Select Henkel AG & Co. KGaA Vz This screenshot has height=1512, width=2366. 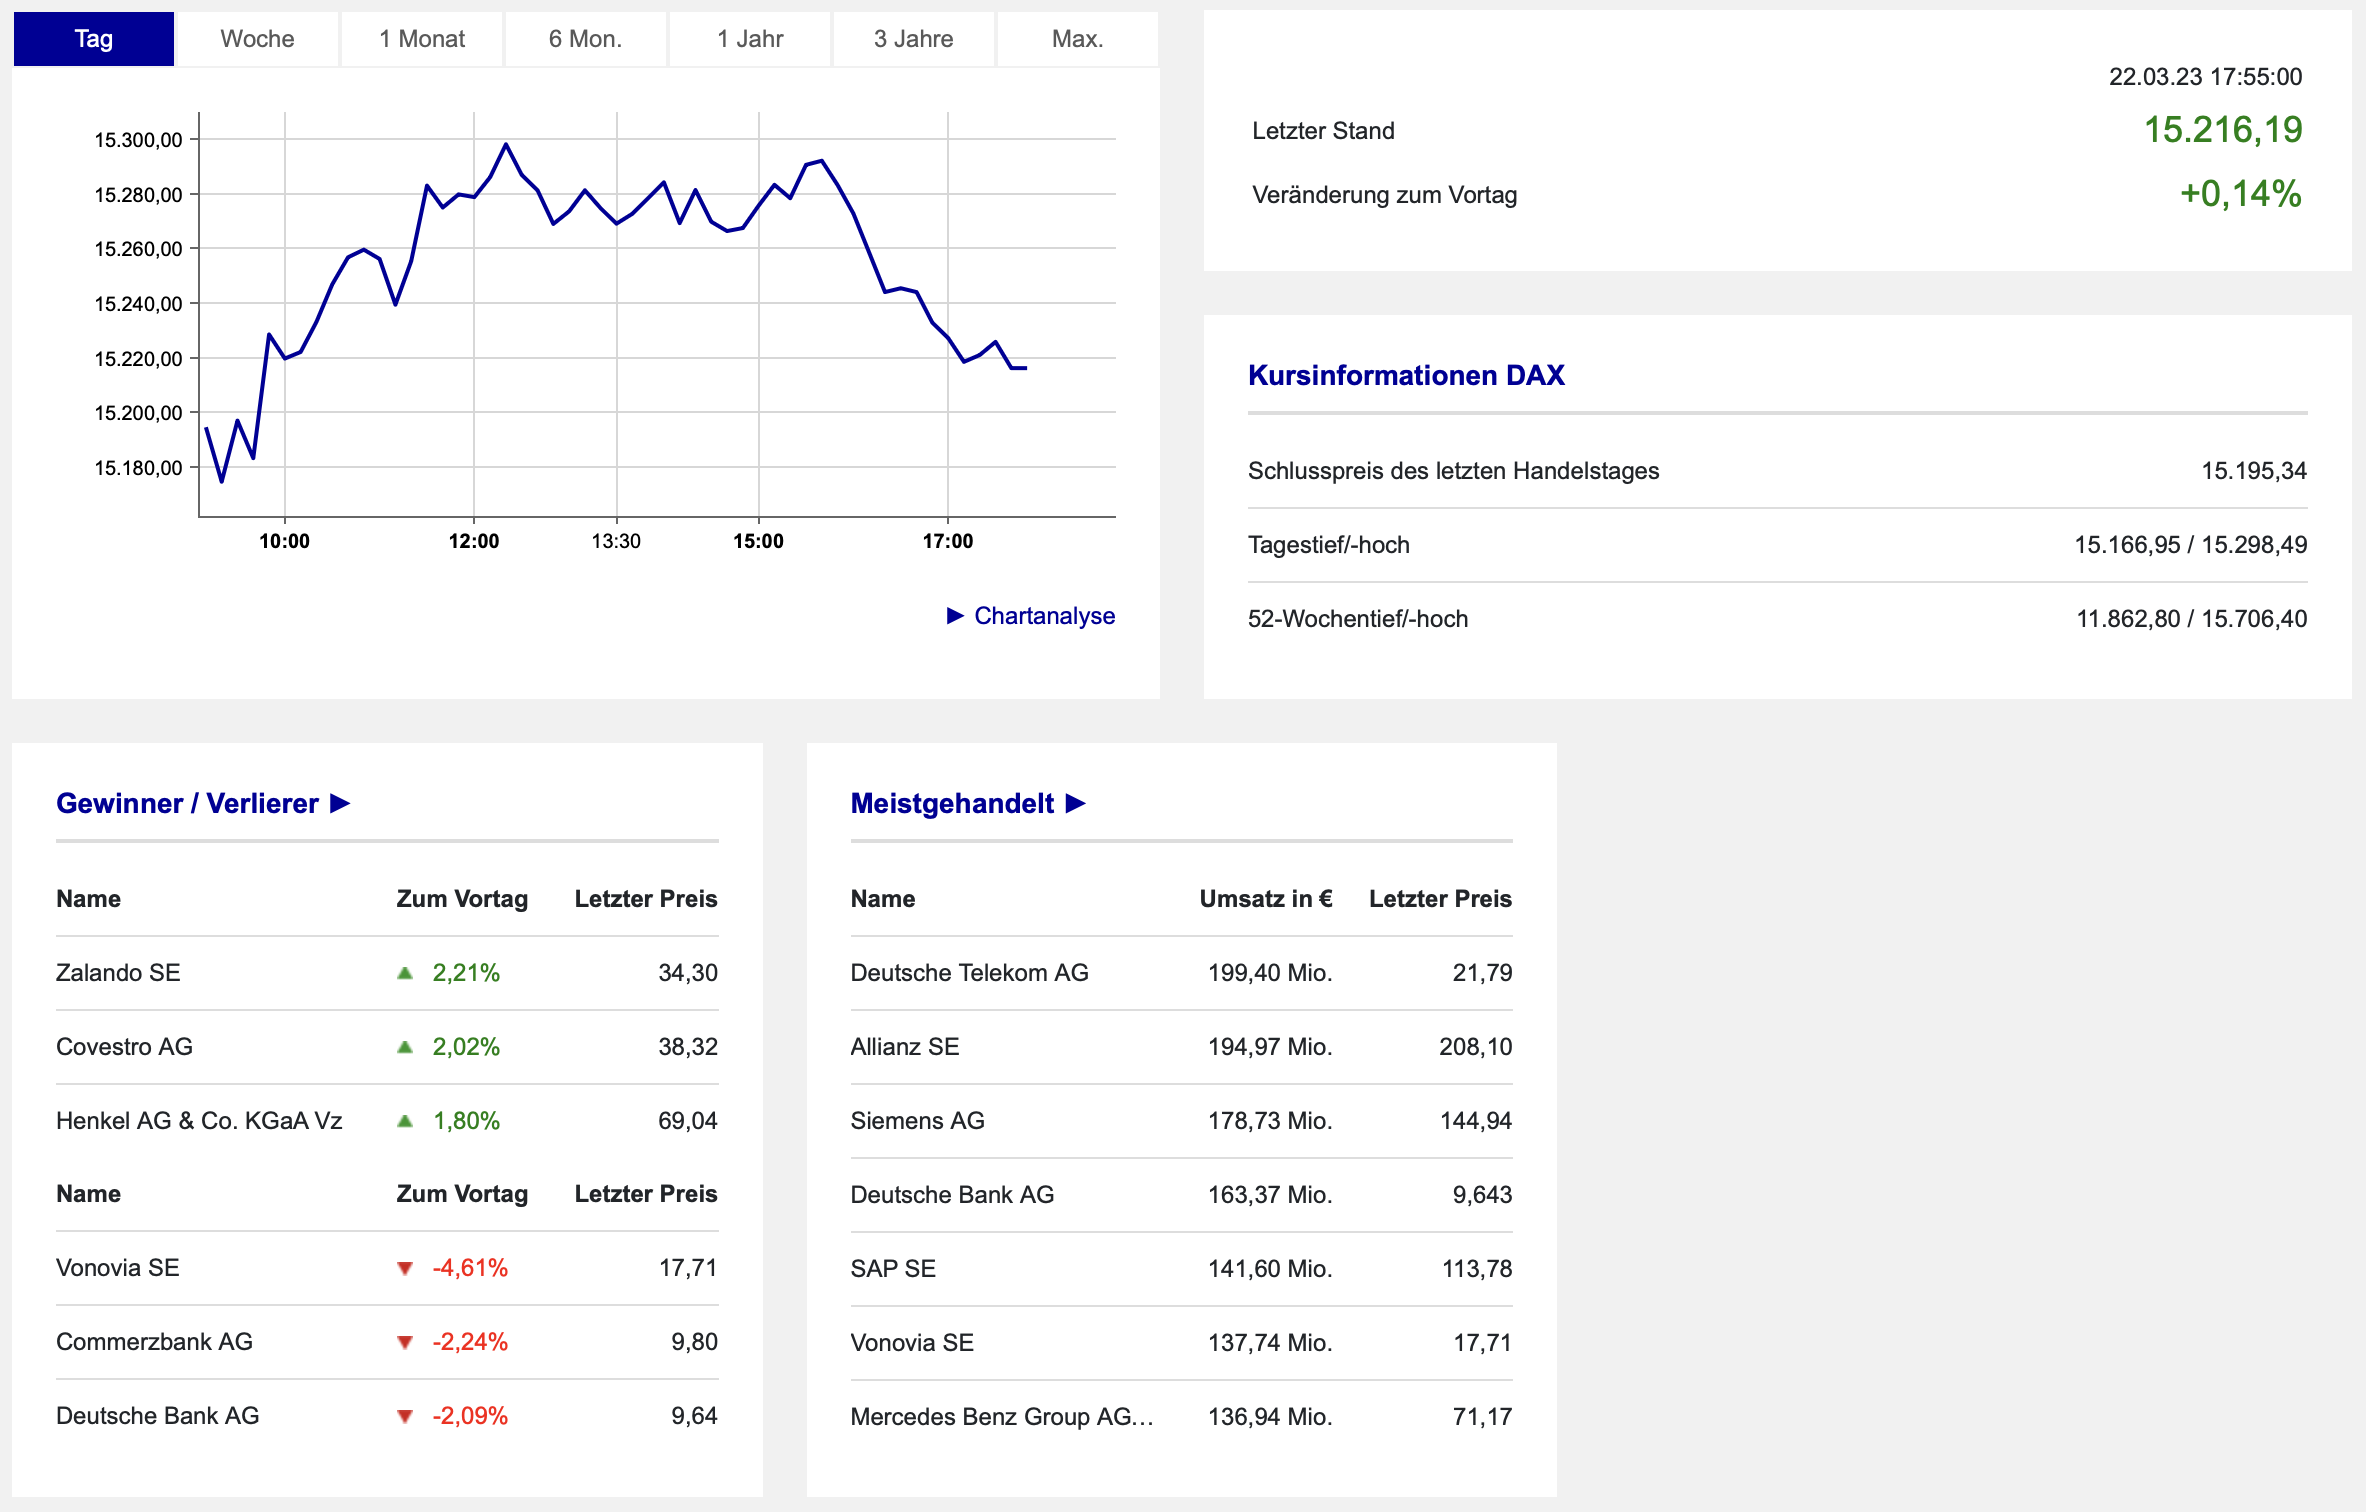coord(199,1121)
